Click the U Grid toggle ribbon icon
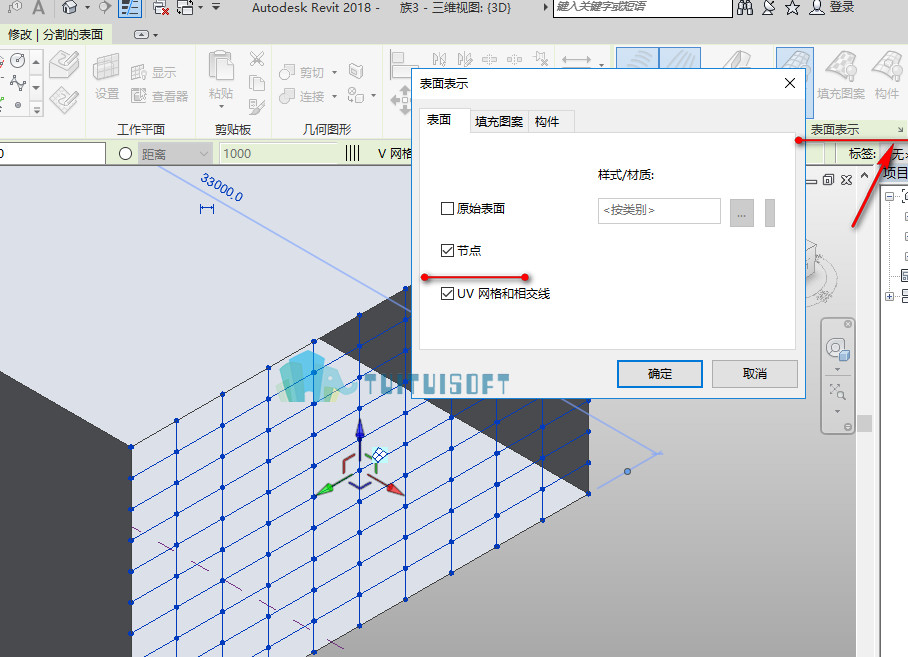Viewport: 908px width, 657px height. point(637,58)
